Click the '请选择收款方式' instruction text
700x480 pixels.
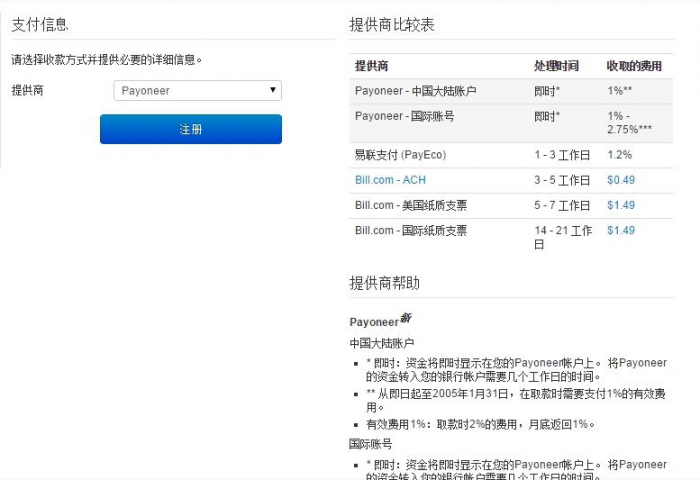point(106,60)
